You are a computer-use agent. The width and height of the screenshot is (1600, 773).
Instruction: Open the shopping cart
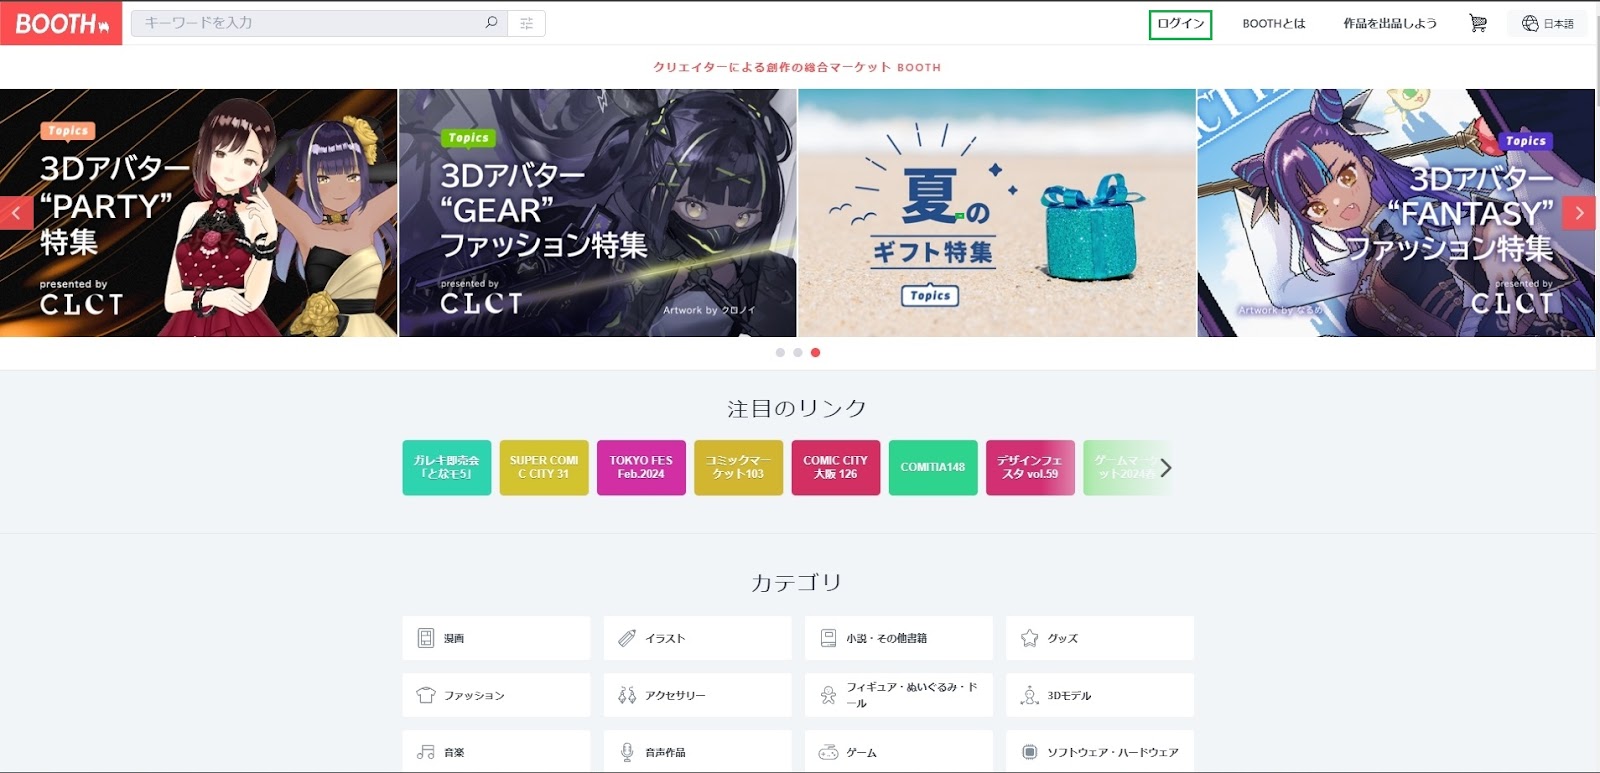[1477, 23]
